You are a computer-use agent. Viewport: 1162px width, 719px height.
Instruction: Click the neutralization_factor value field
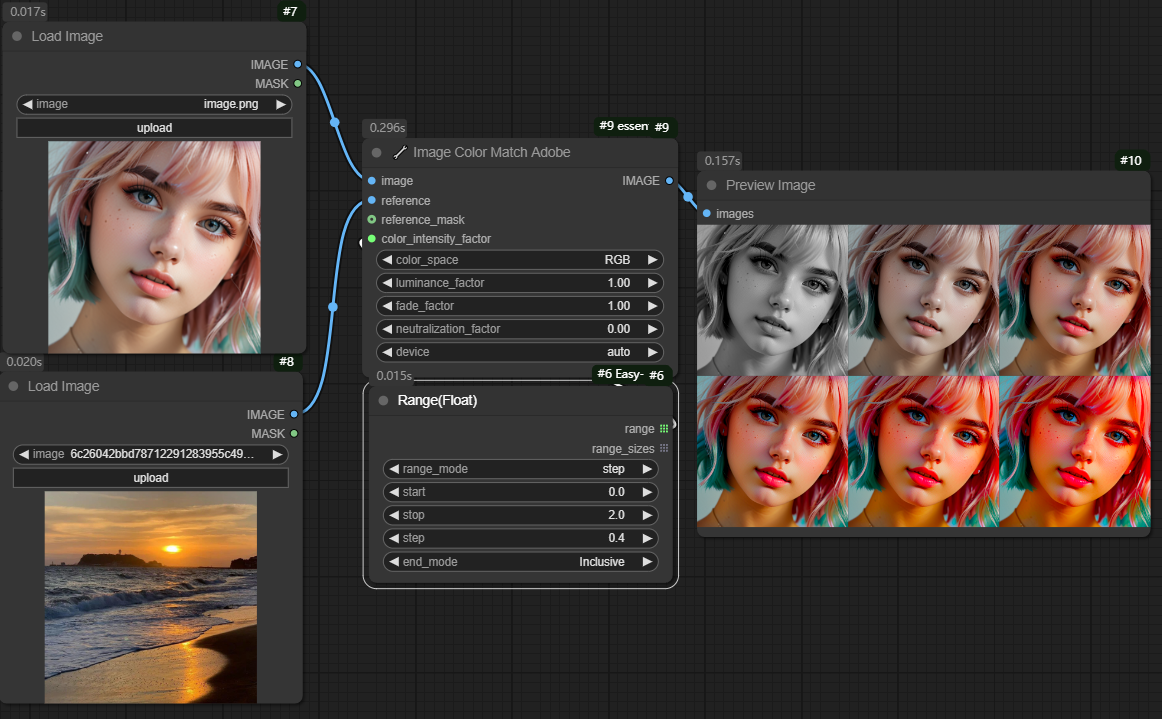[x=519, y=329]
